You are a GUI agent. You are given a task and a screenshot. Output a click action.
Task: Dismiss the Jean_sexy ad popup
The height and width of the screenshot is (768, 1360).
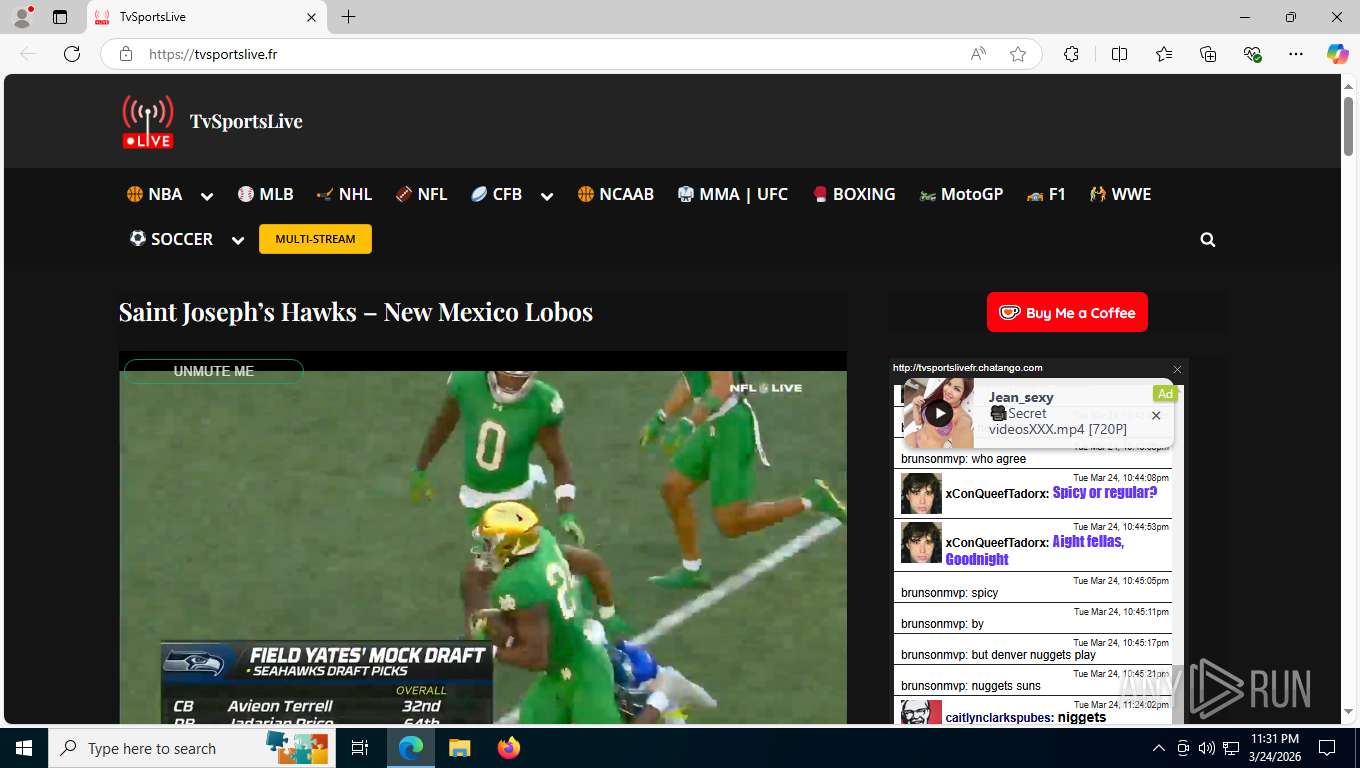(x=1156, y=415)
